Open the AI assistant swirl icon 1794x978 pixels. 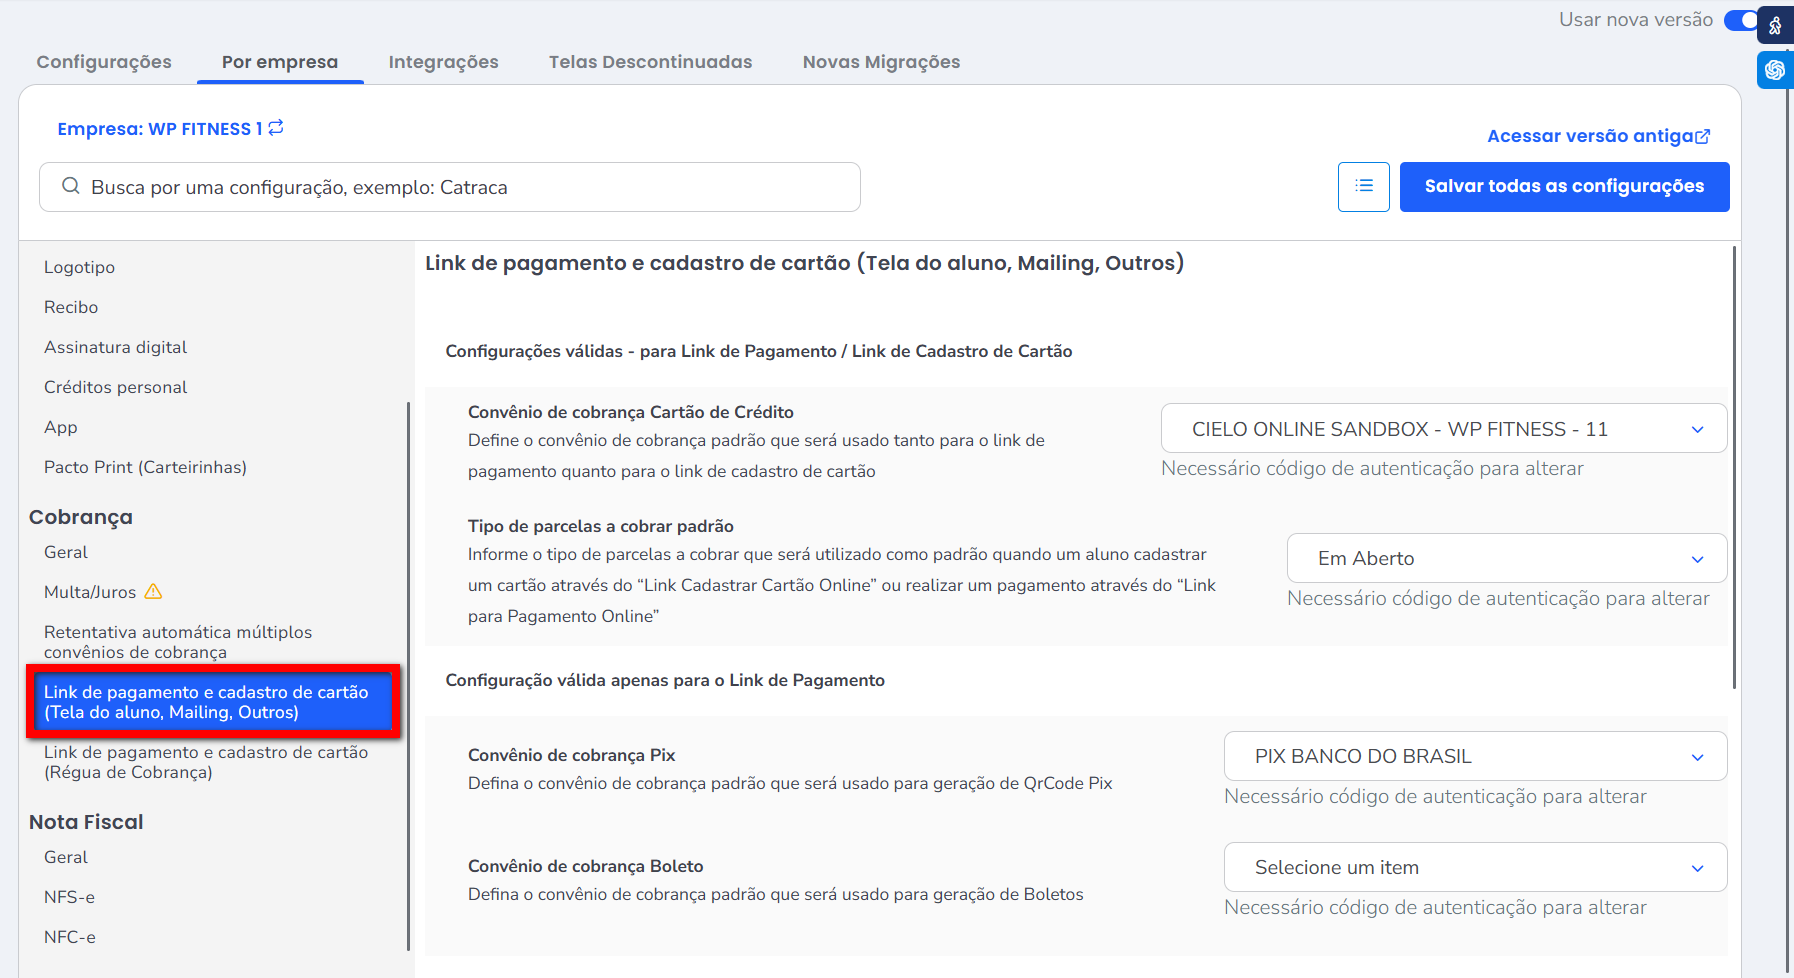1775,70
